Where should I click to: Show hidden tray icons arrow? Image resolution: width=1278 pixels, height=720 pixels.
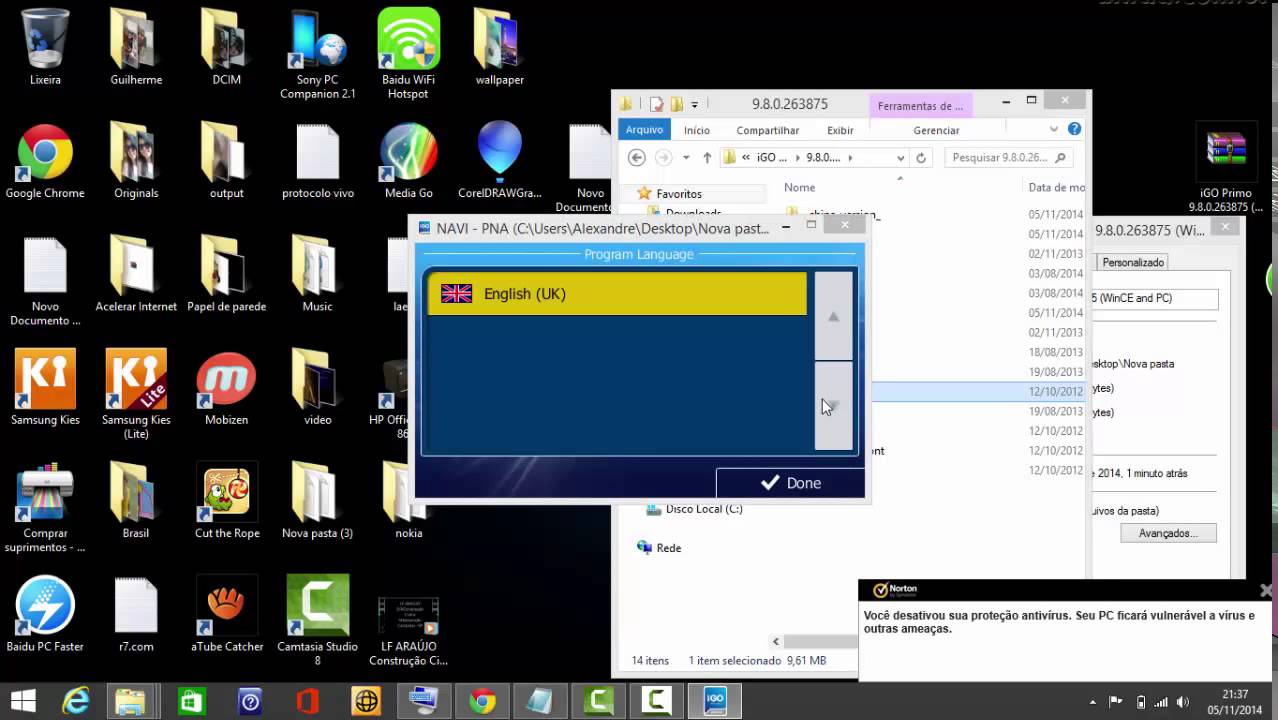[1092, 702]
